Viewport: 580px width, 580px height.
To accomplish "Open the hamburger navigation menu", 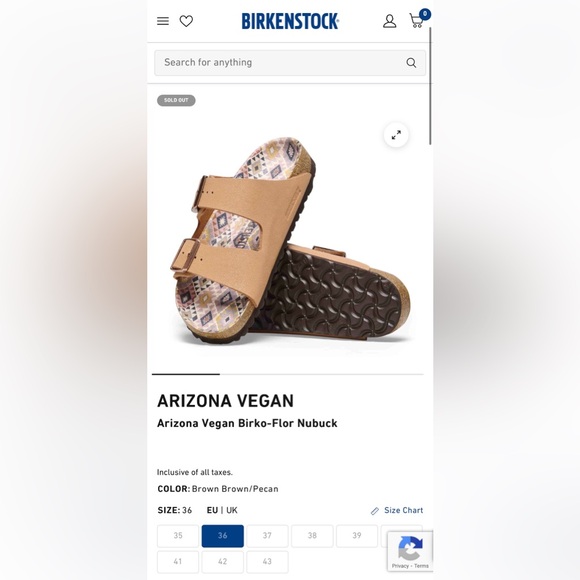I will point(163,21).
